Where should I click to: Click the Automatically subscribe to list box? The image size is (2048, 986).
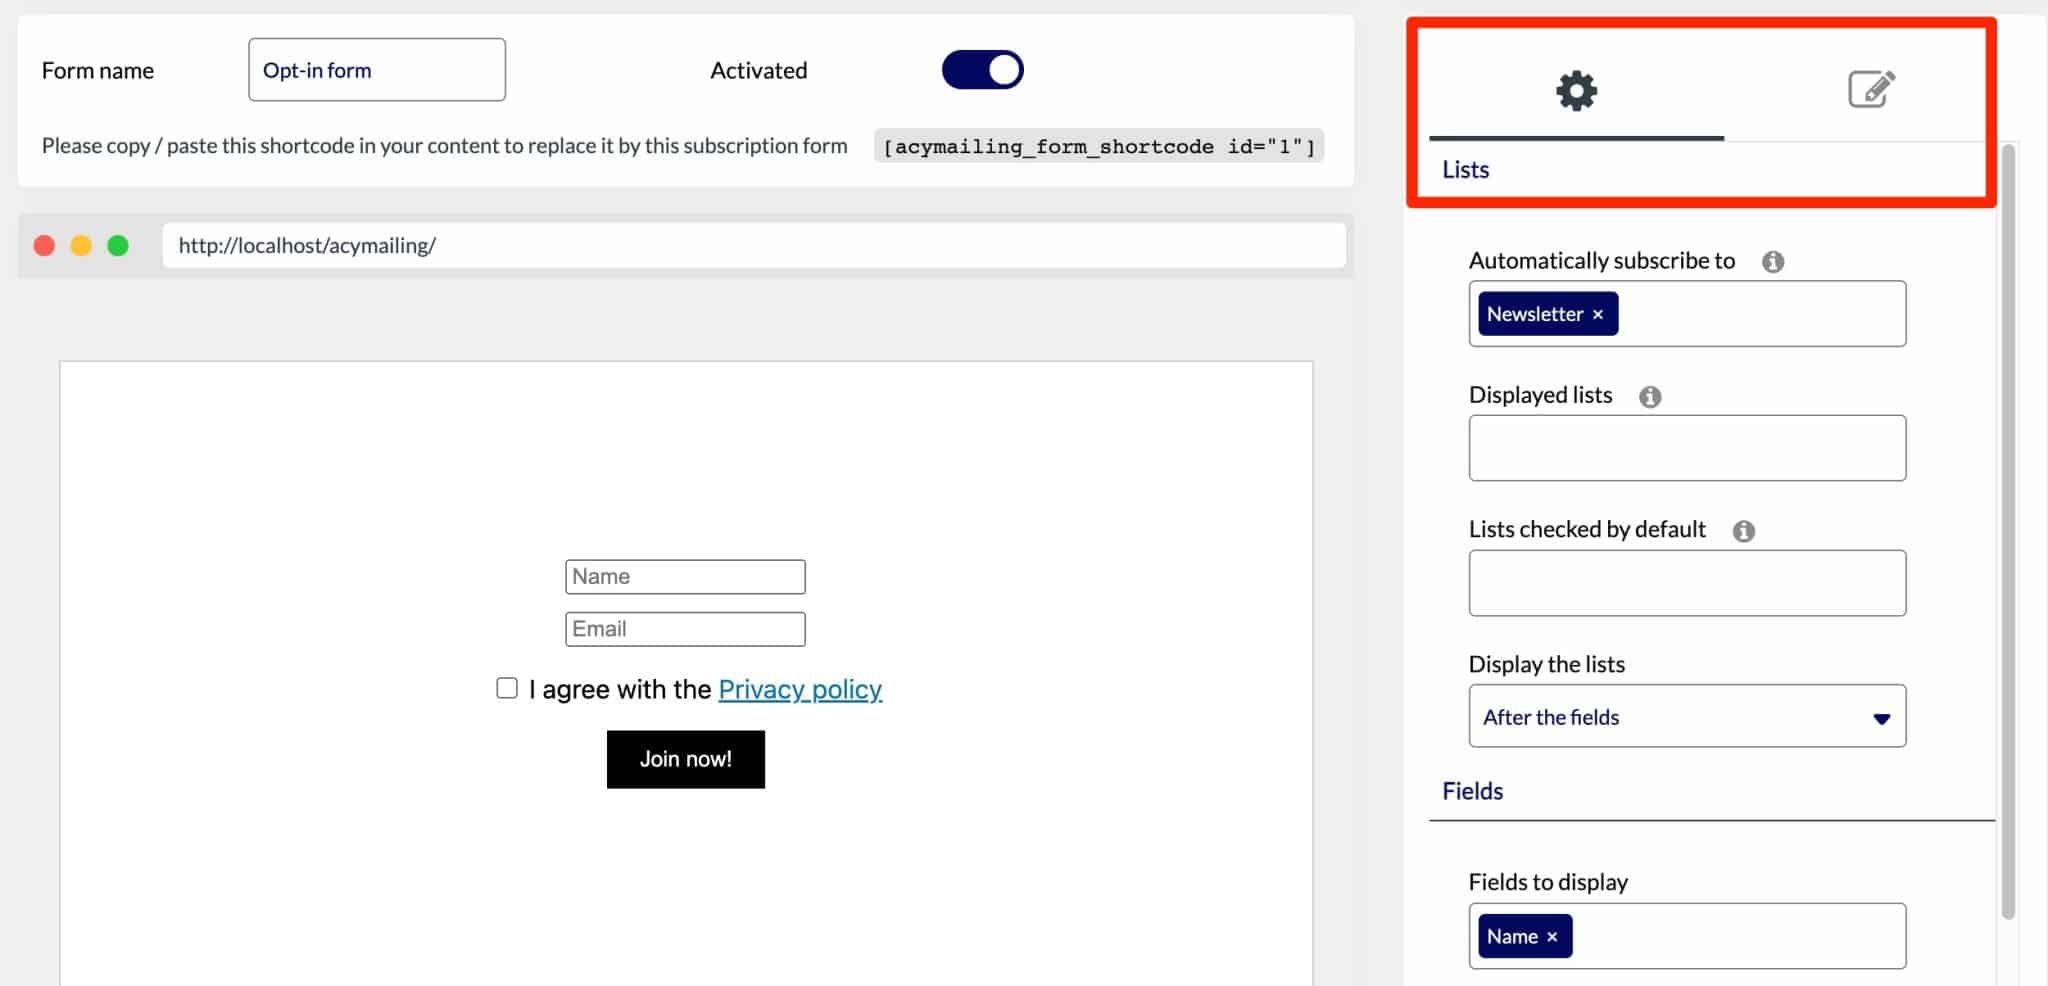click(x=1687, y=314)
